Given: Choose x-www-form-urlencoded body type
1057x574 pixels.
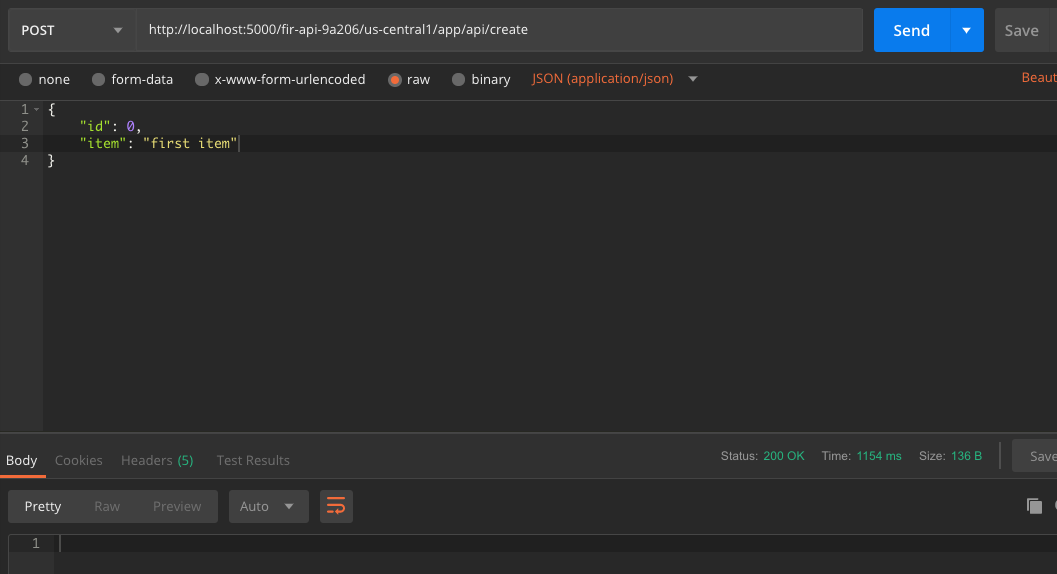Looking at the screenshot, I should click(202, 79).
